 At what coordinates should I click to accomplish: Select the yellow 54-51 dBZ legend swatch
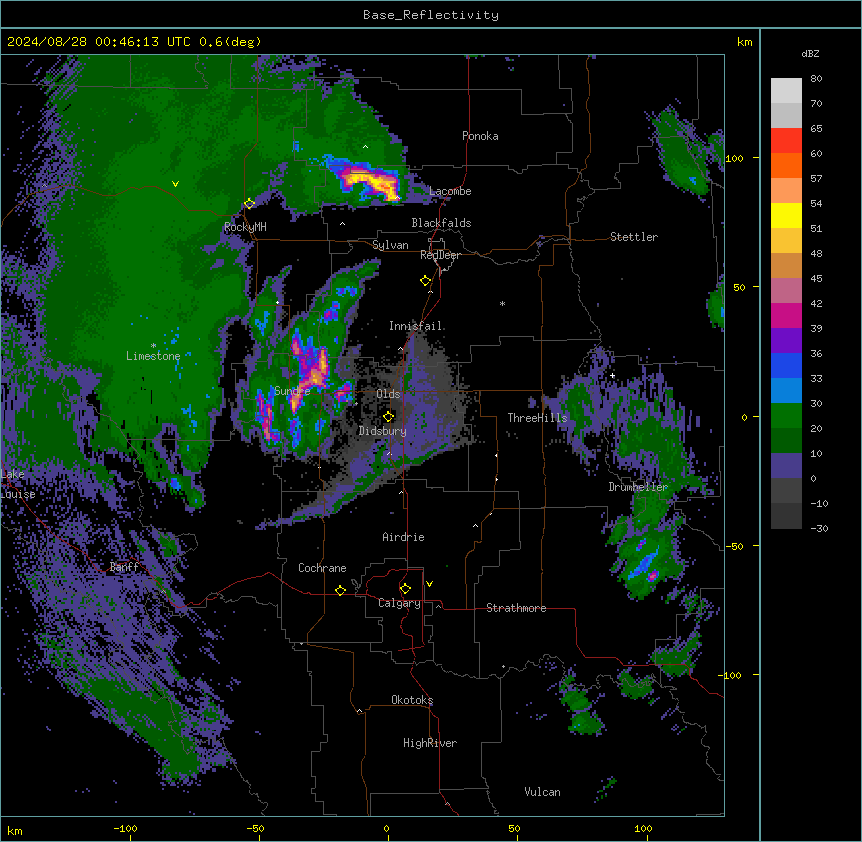(x=786, y=215)
